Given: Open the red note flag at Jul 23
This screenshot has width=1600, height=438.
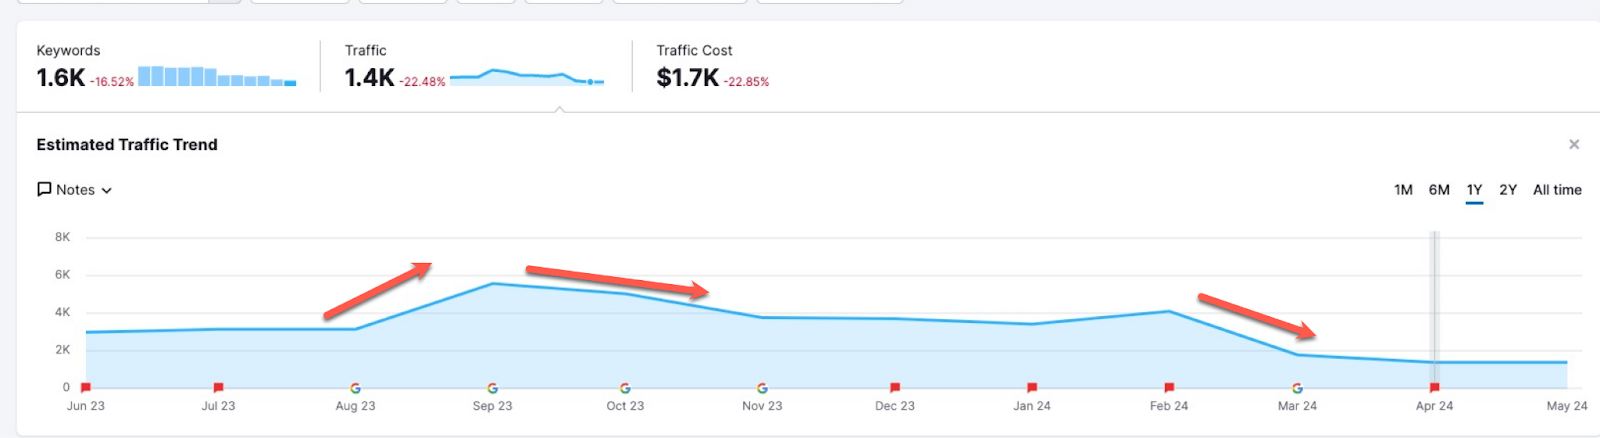Looking at the screenshot, I should pos(218,387).
